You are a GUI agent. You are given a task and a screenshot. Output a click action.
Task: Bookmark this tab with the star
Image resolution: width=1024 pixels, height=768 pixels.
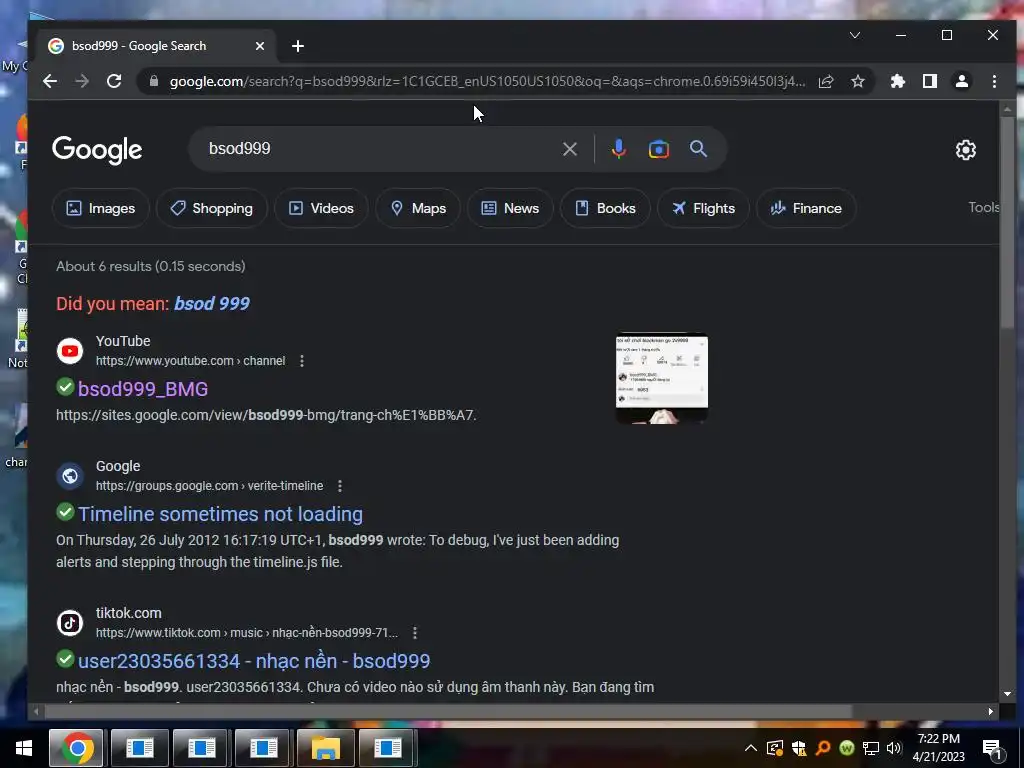click(858, 81)
